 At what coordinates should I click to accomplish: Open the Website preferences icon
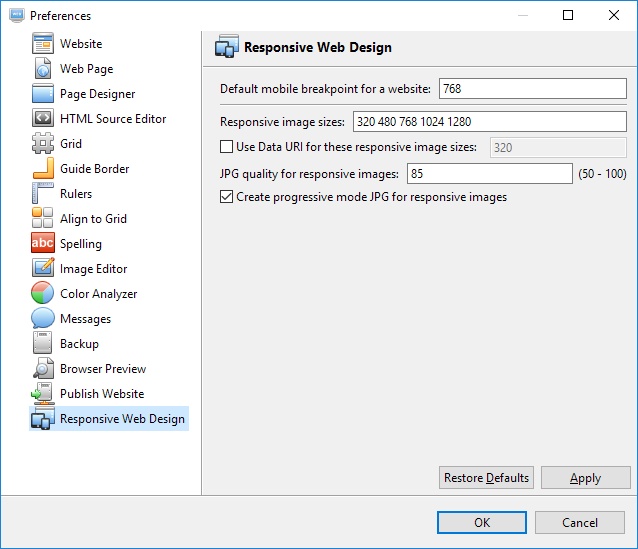coord(43,44)
